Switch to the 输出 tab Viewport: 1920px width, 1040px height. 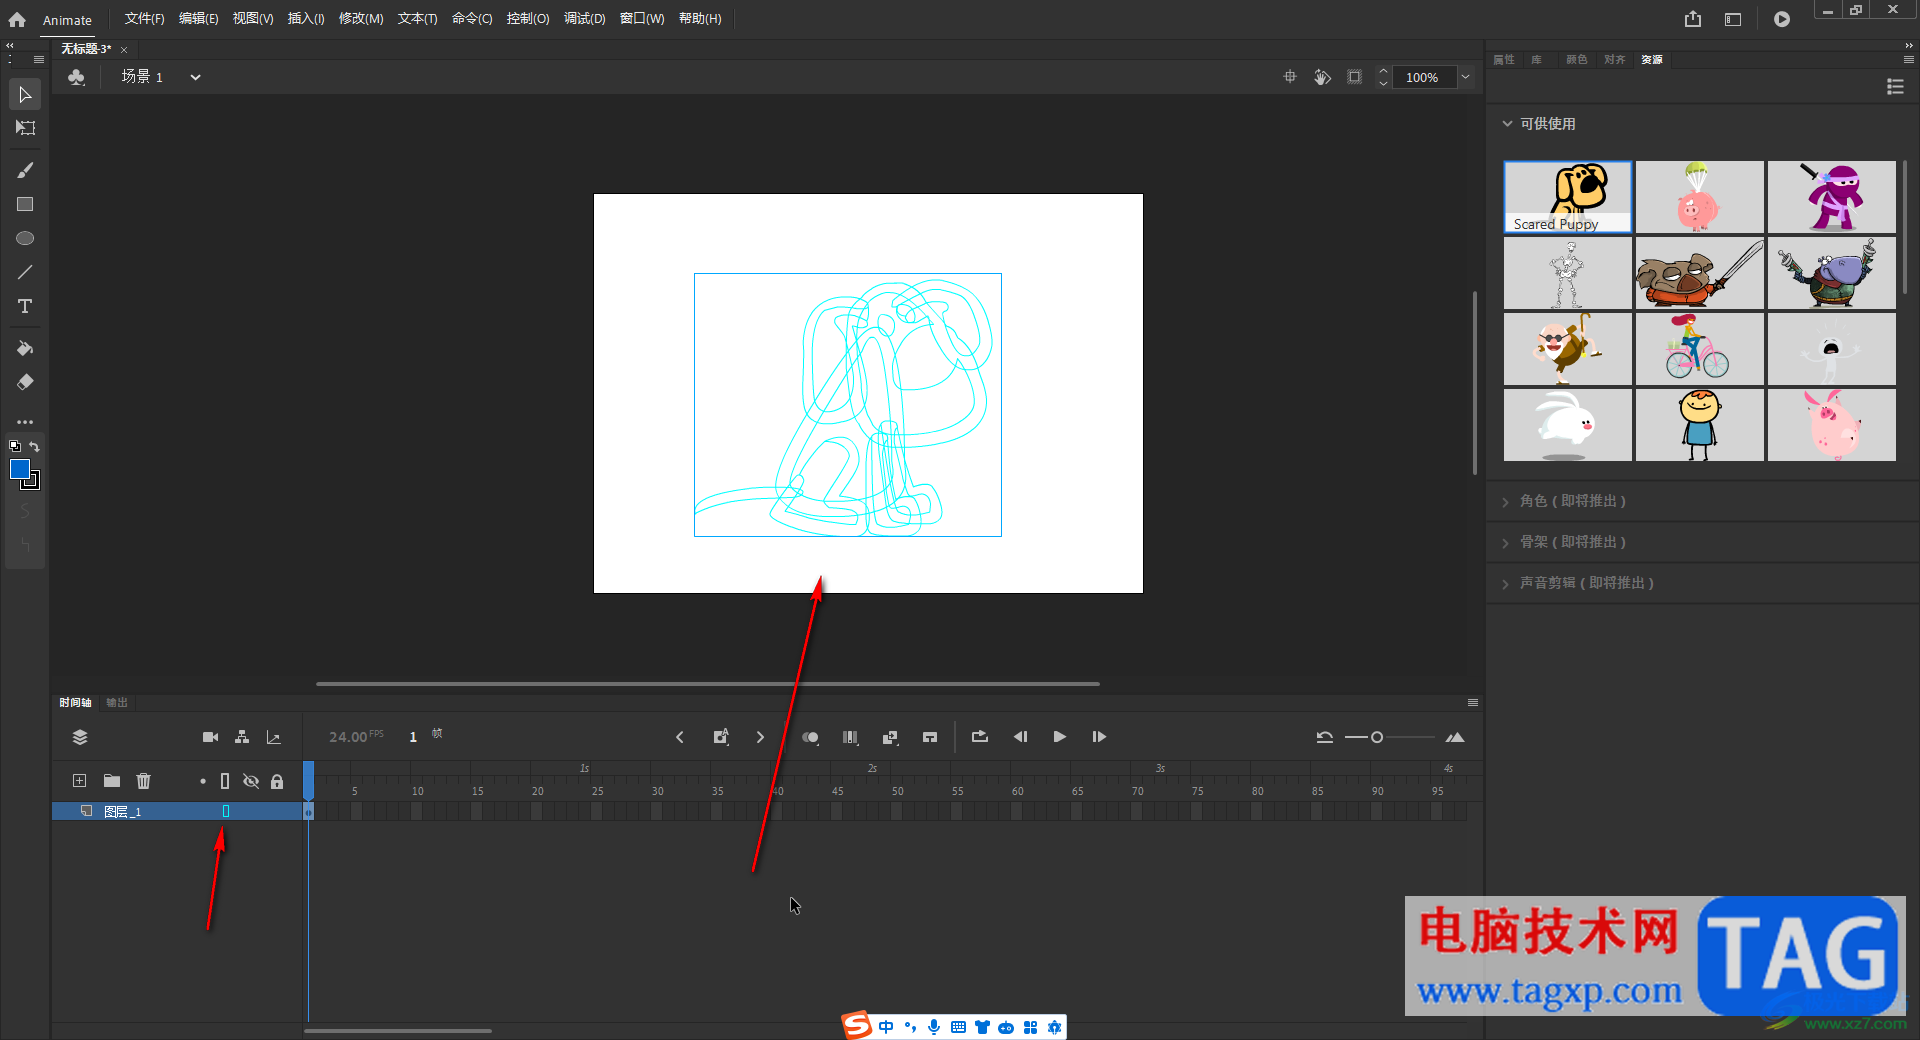point(117,703)
